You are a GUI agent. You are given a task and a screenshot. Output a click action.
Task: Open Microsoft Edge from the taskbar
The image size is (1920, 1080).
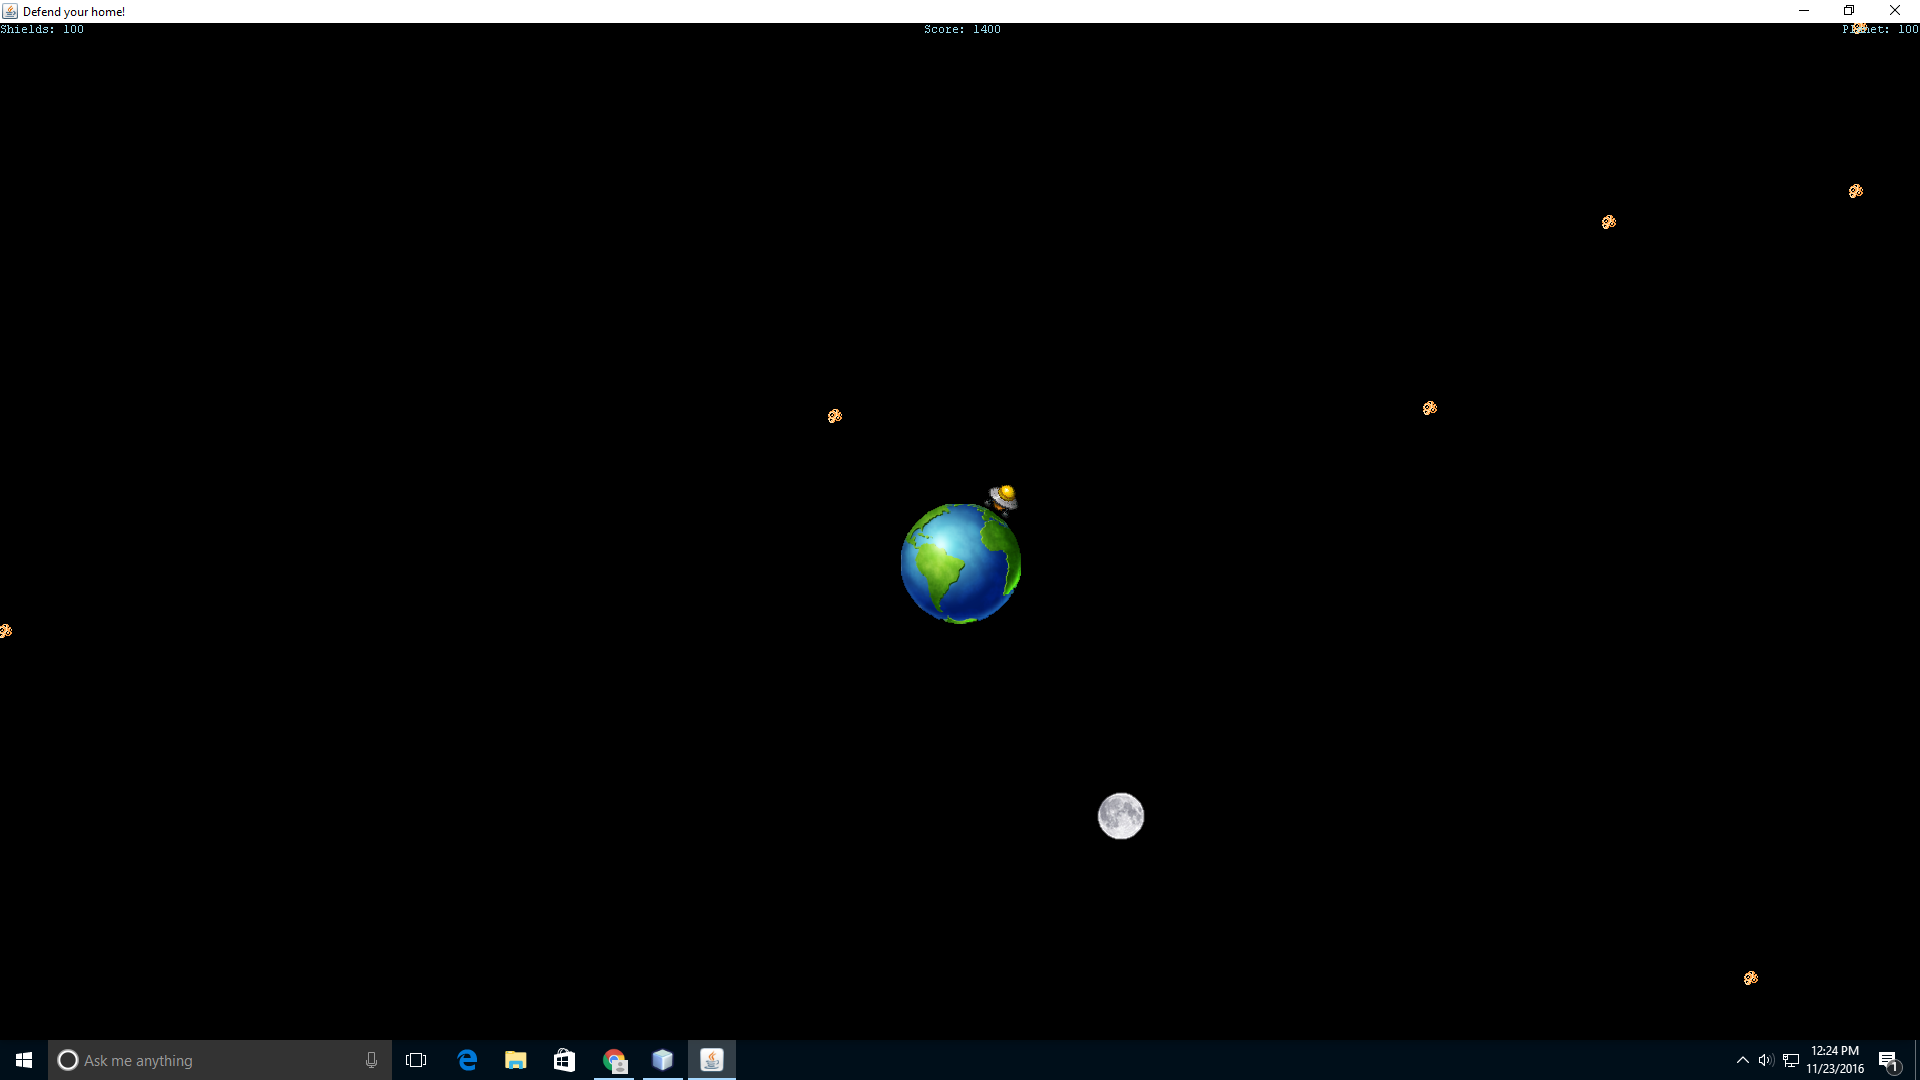467,1060
